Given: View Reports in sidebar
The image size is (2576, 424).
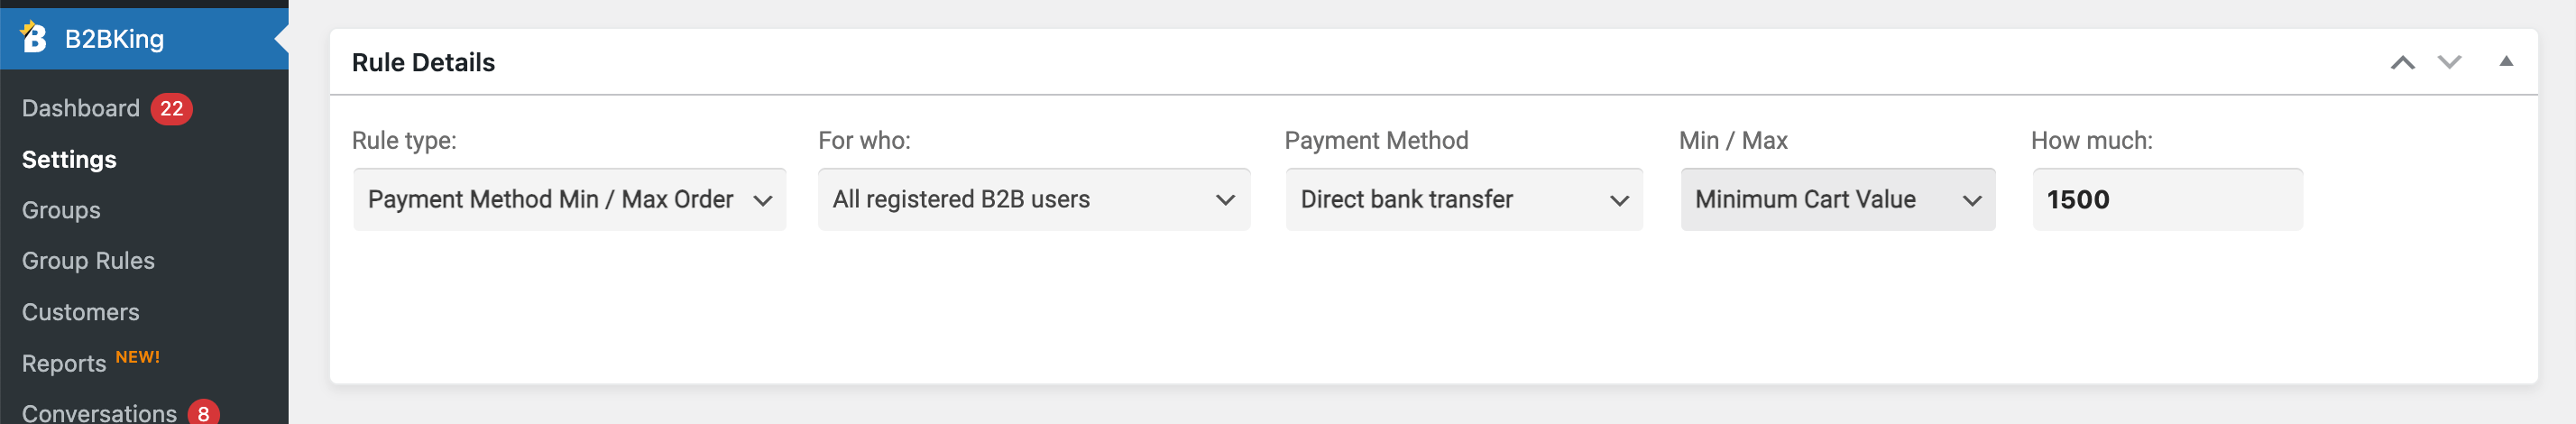Looking at the screenshot, I should (x=64, y=363).
